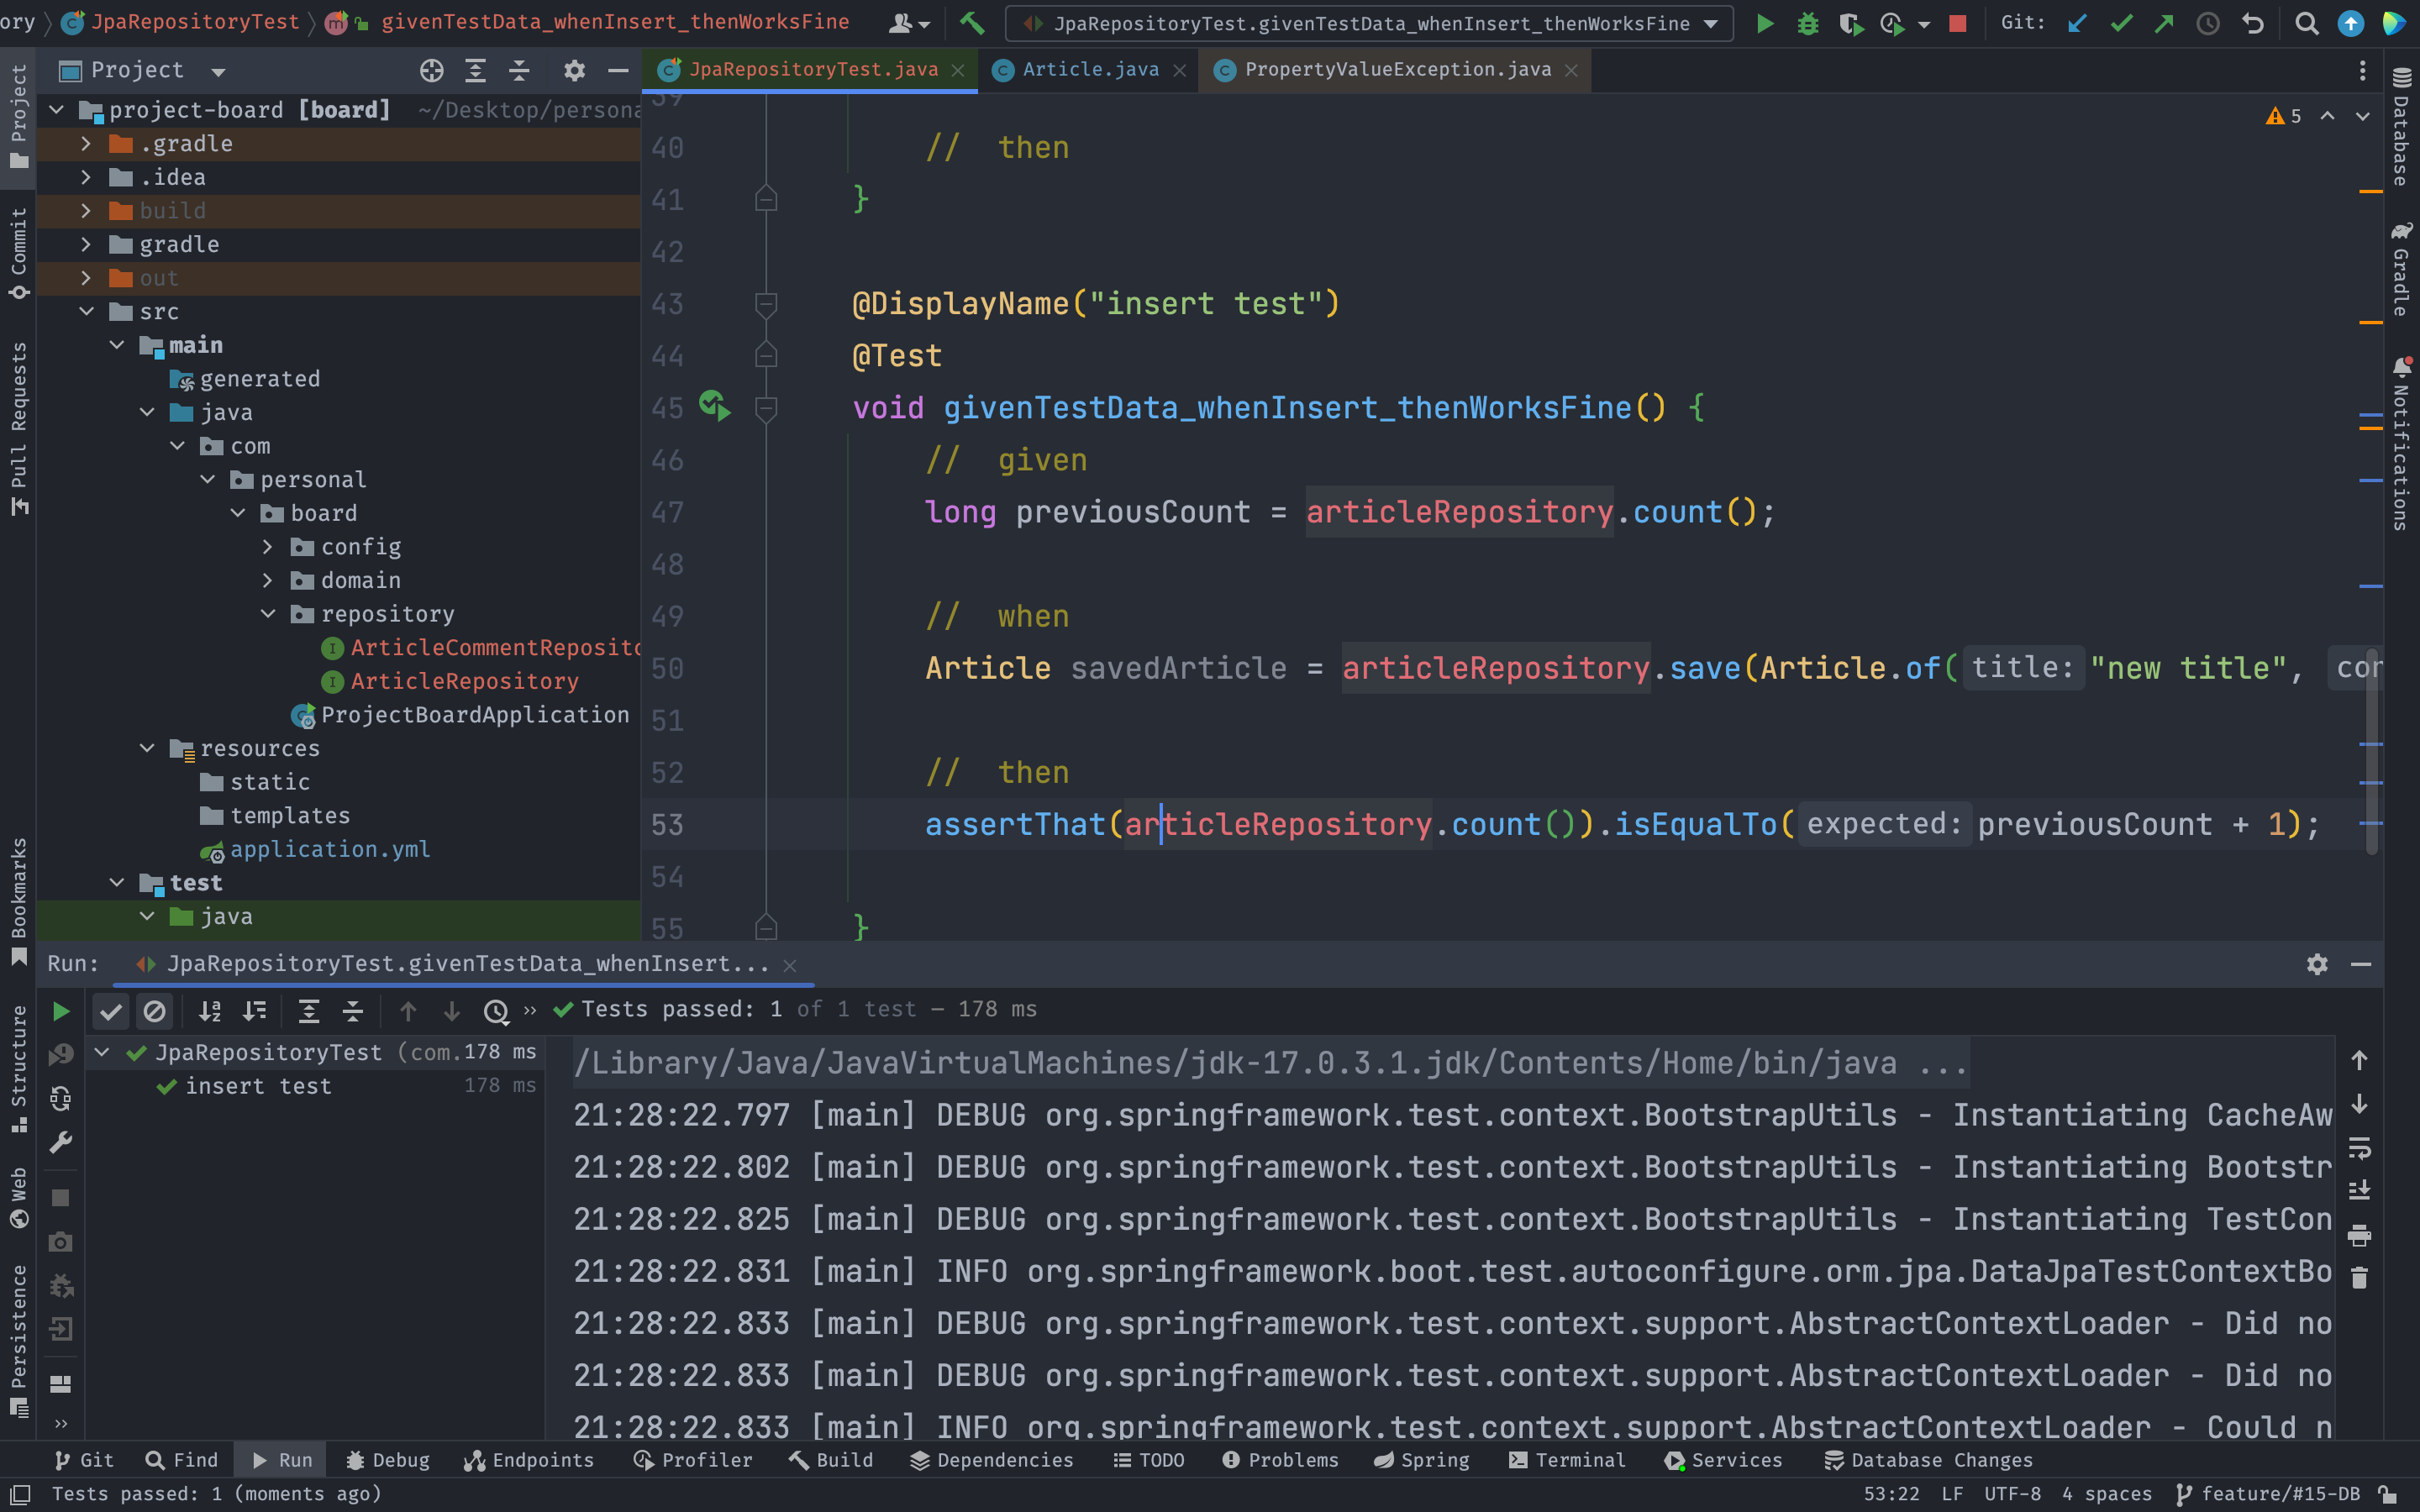This screenshot has width=2420, height=1512.
Task: Click Select Opened File crosshair icon
Action: [x=431, y=70]
